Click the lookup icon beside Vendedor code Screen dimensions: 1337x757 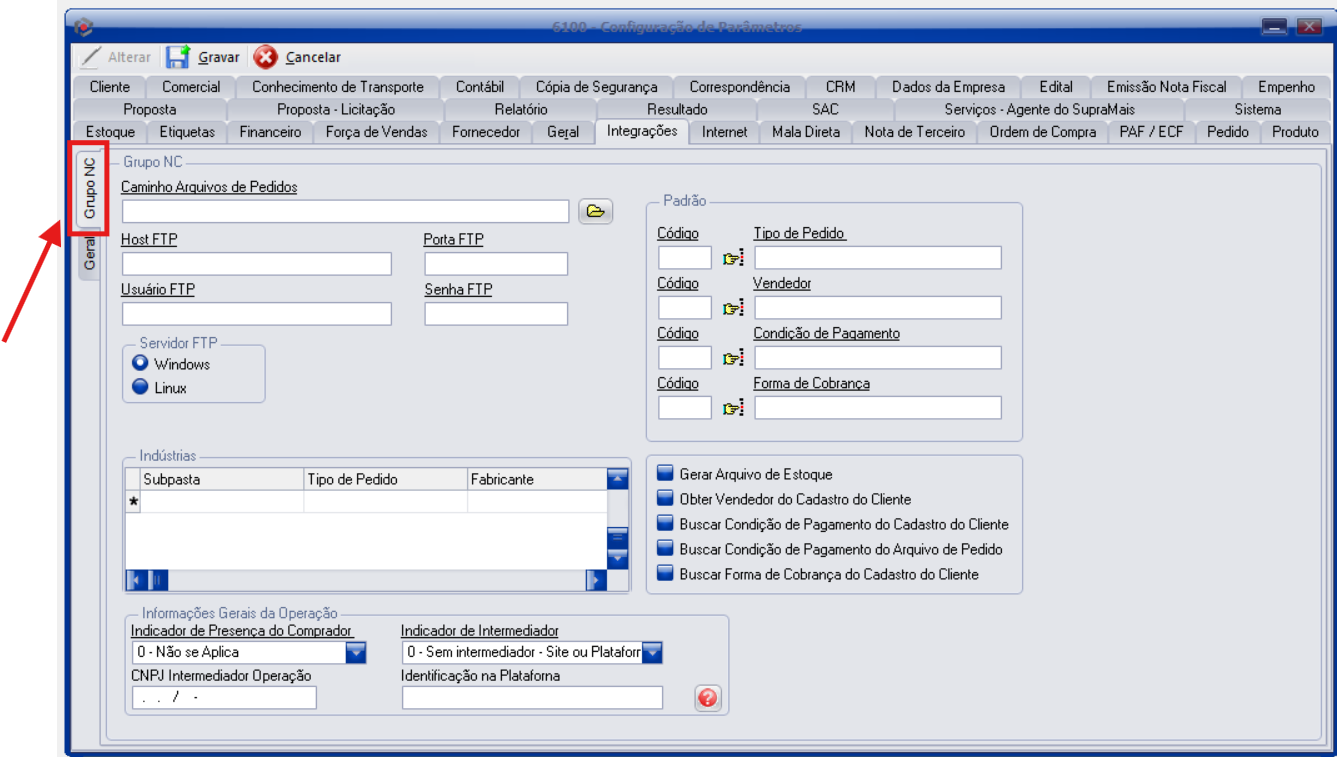tap(733, 308)
